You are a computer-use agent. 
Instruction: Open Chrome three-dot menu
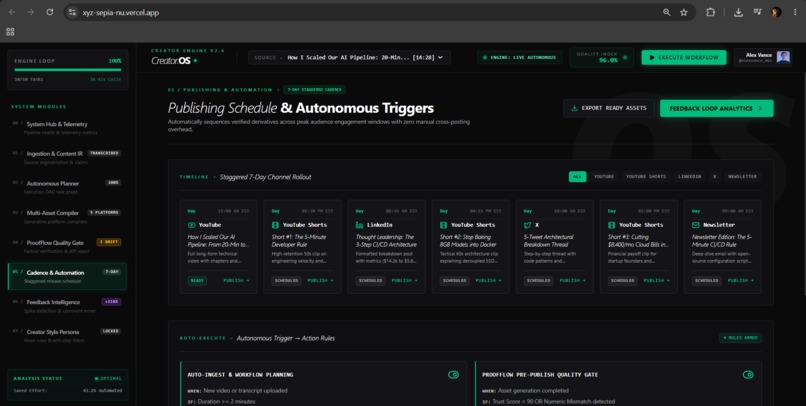[x=795, y=12]
